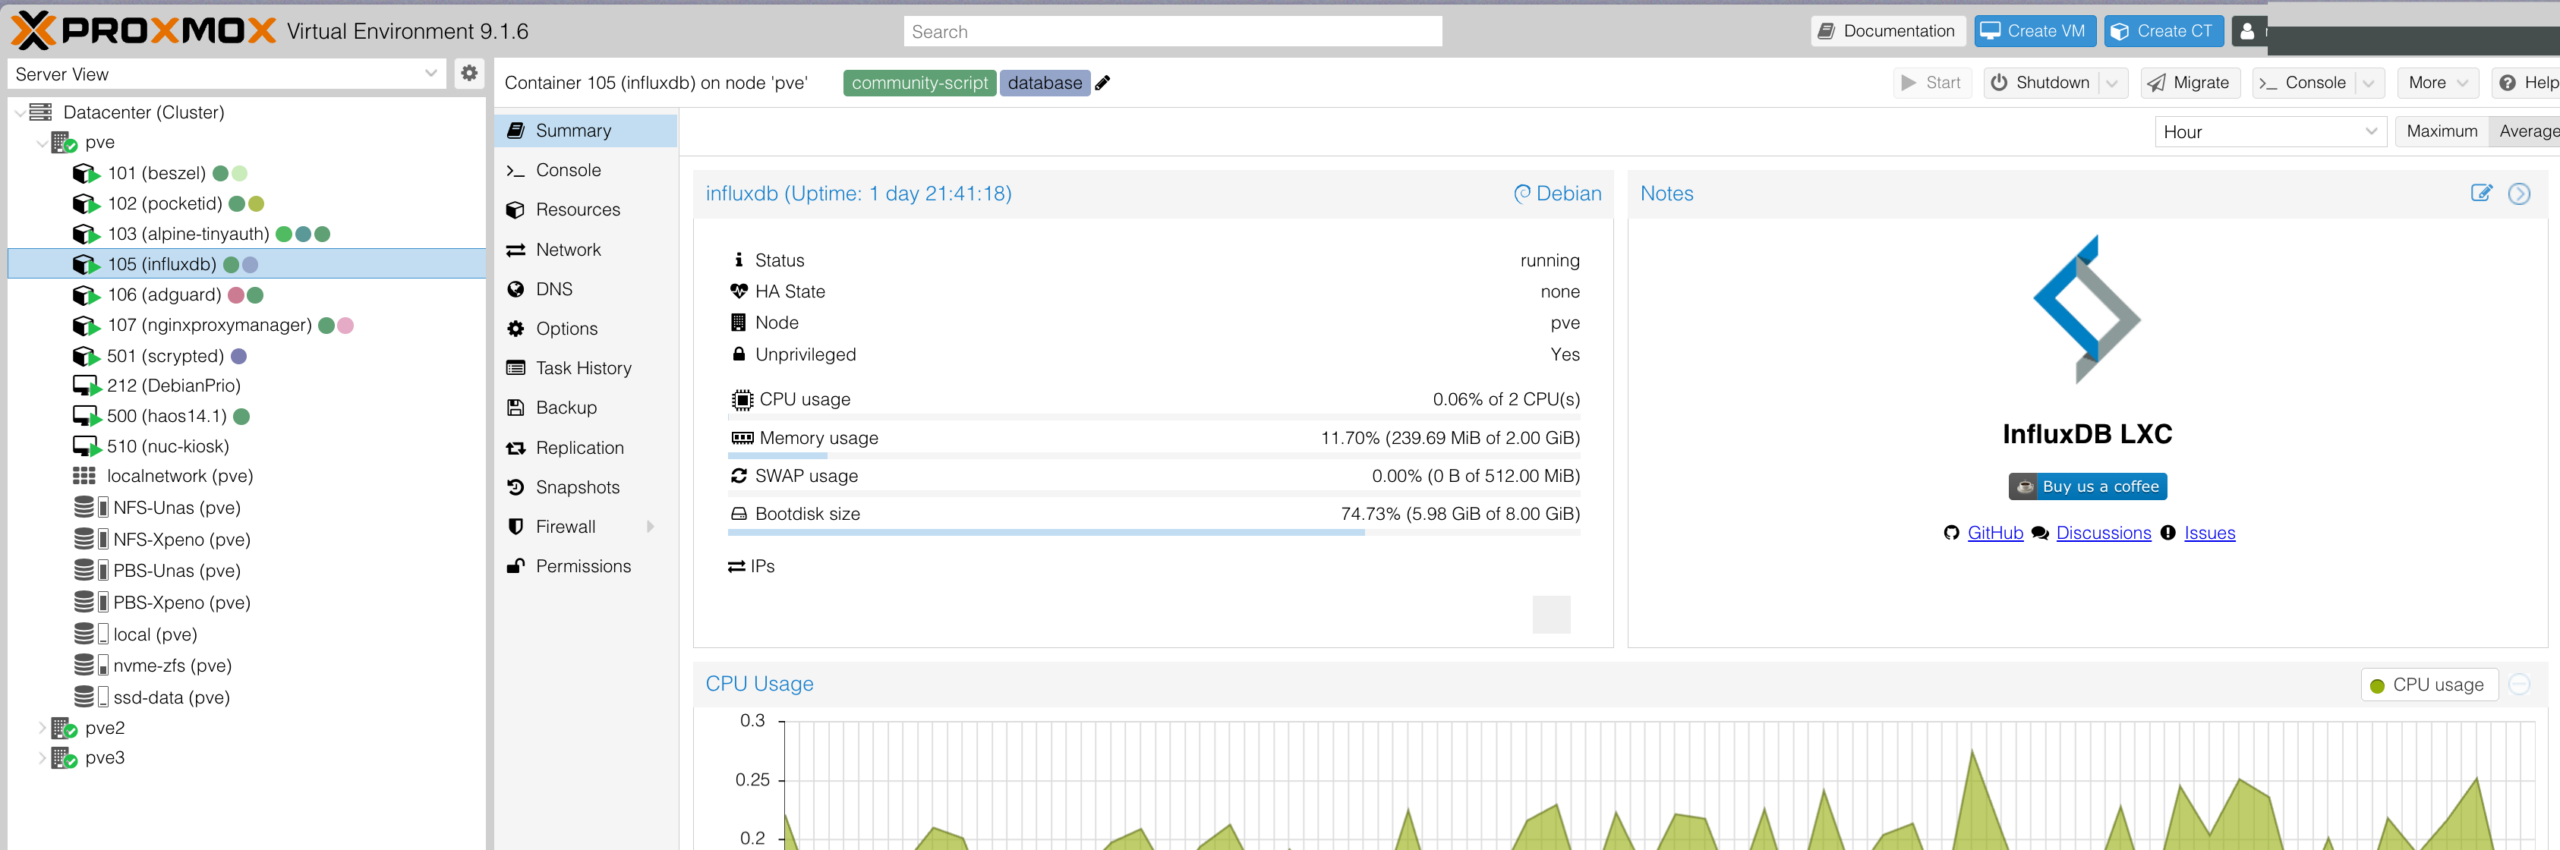Screen dimensions: 2560x850
Task: Select container 101 (beszel)
Action: point(157,173)
